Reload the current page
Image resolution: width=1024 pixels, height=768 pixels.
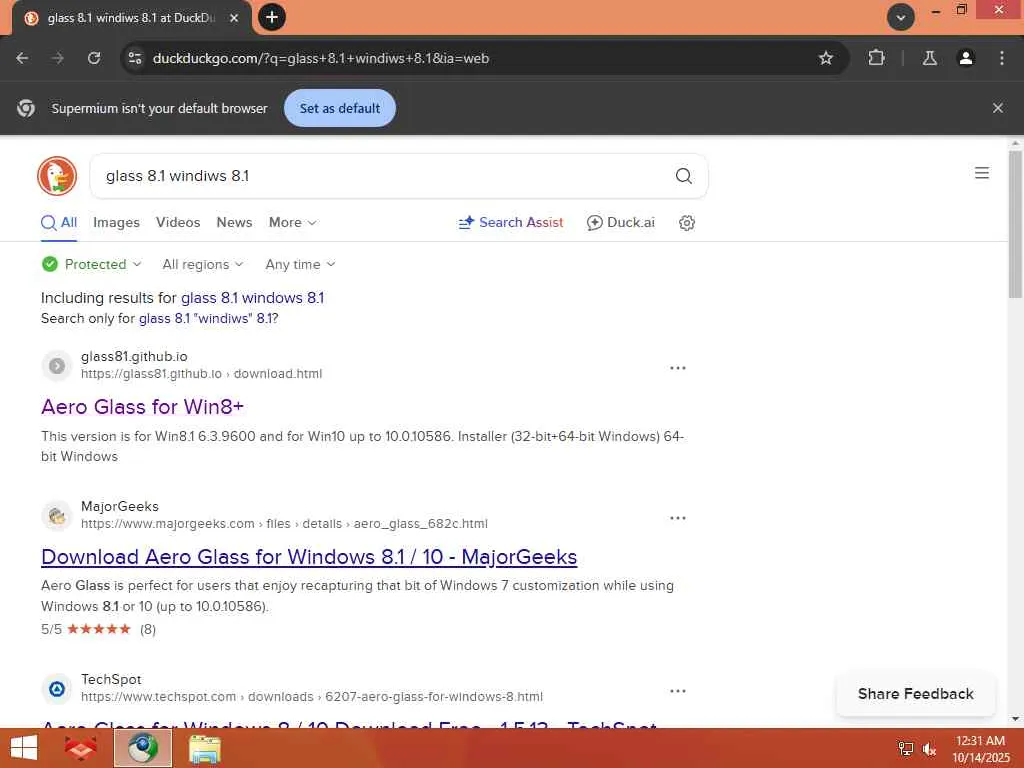click(94, 58)
